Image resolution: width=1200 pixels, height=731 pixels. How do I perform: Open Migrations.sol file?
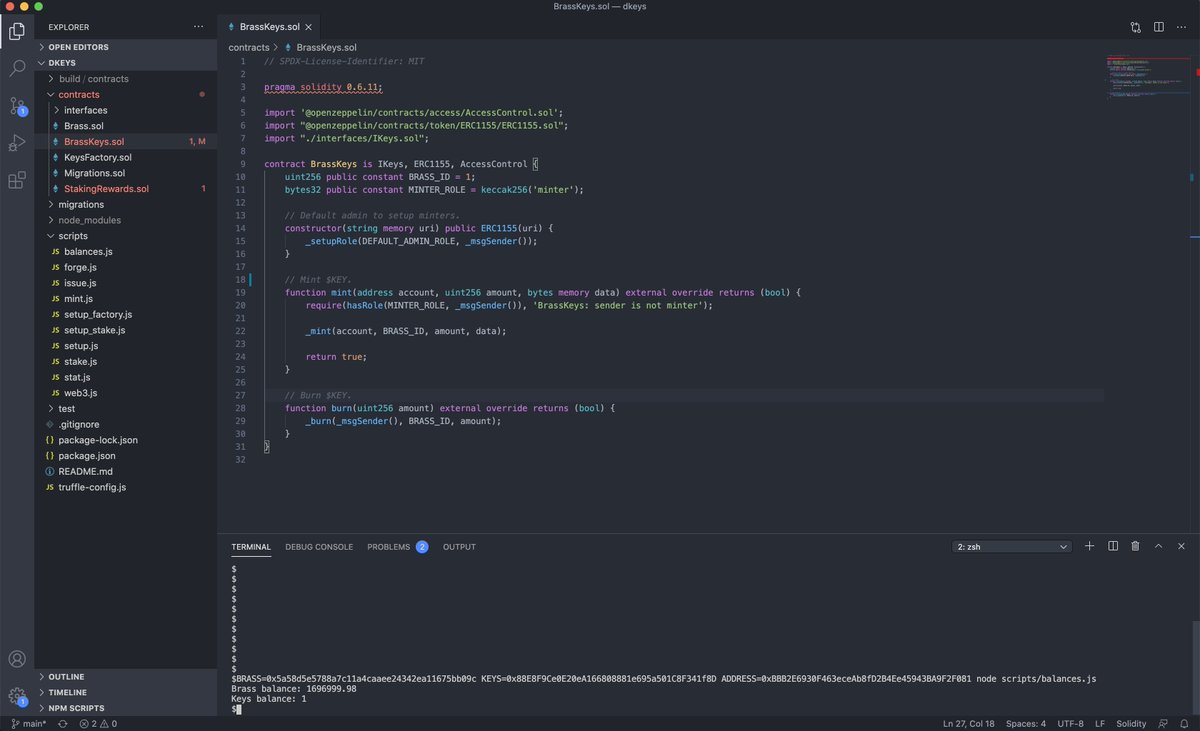[x=126, y=173]
